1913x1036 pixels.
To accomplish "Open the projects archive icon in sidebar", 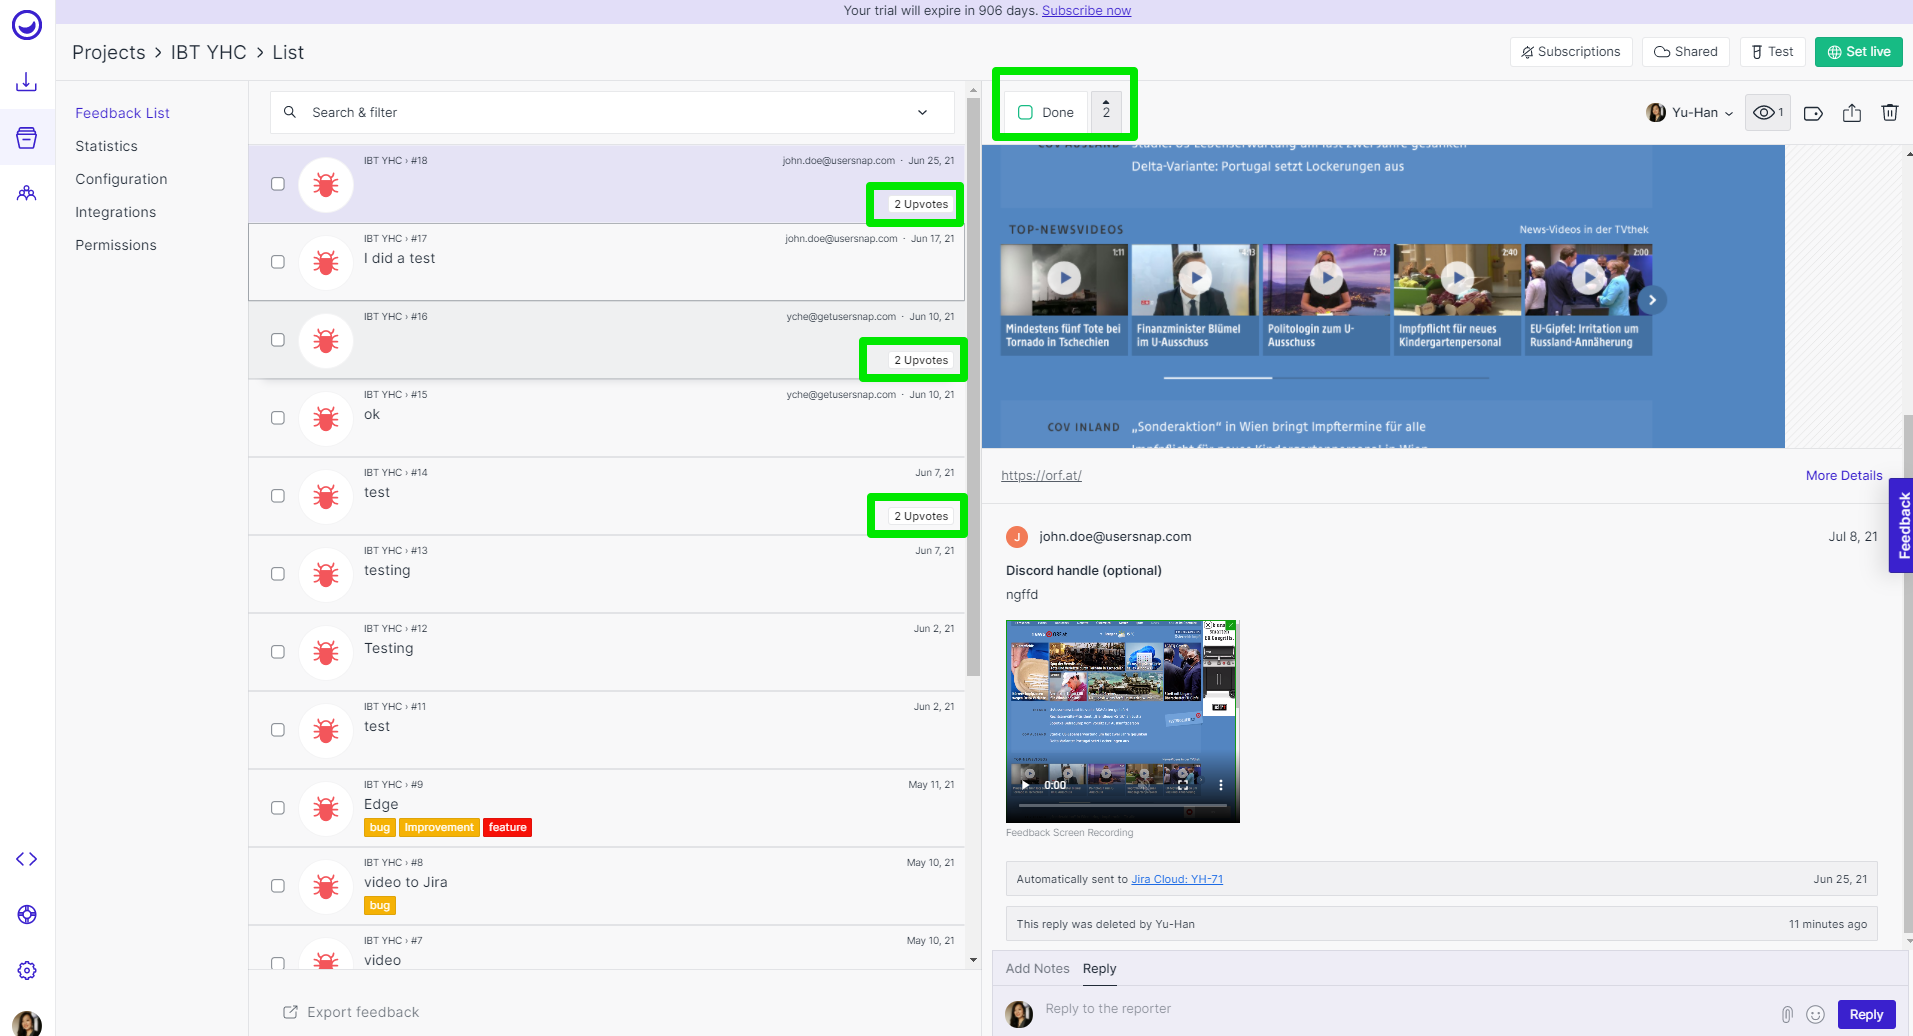I will 27,138.
